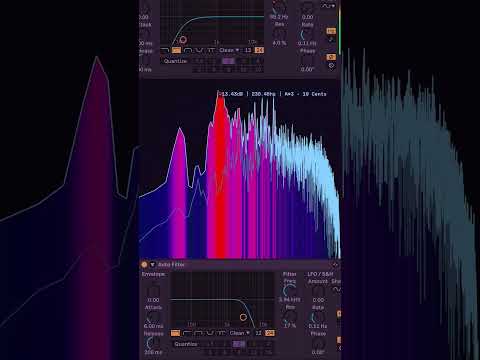Click the Quantize button in lower Auto Filter

tap(186, 344)
